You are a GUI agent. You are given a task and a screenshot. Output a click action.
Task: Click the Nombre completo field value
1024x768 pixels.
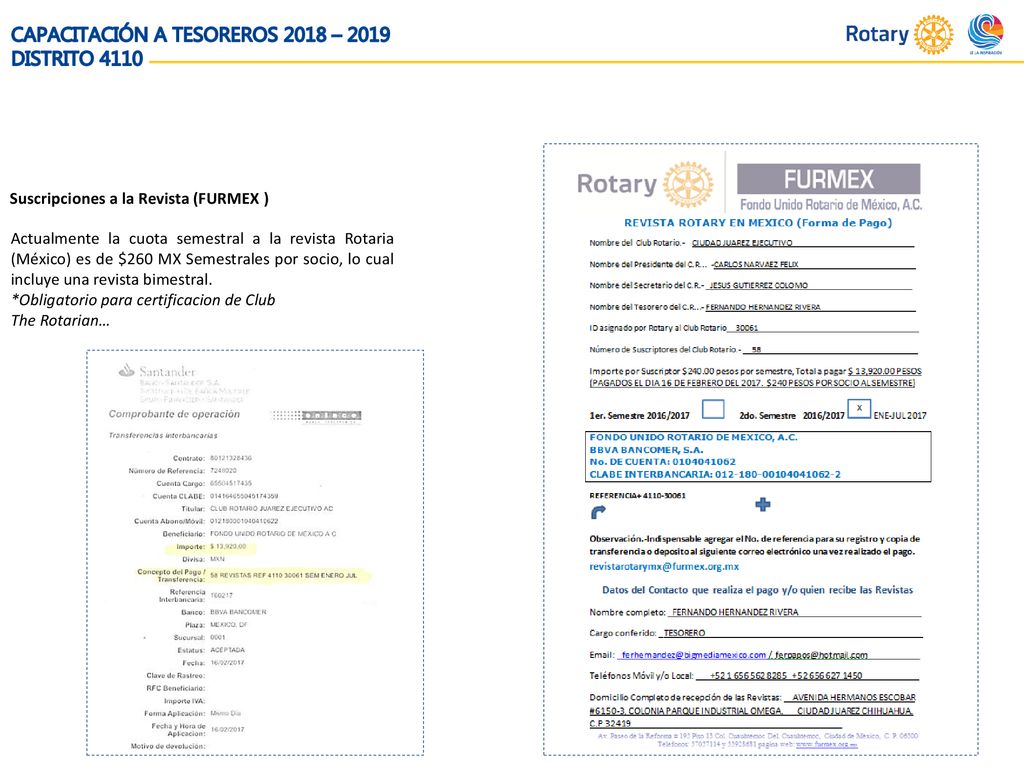pyautogui.click(x=735, y=612)
